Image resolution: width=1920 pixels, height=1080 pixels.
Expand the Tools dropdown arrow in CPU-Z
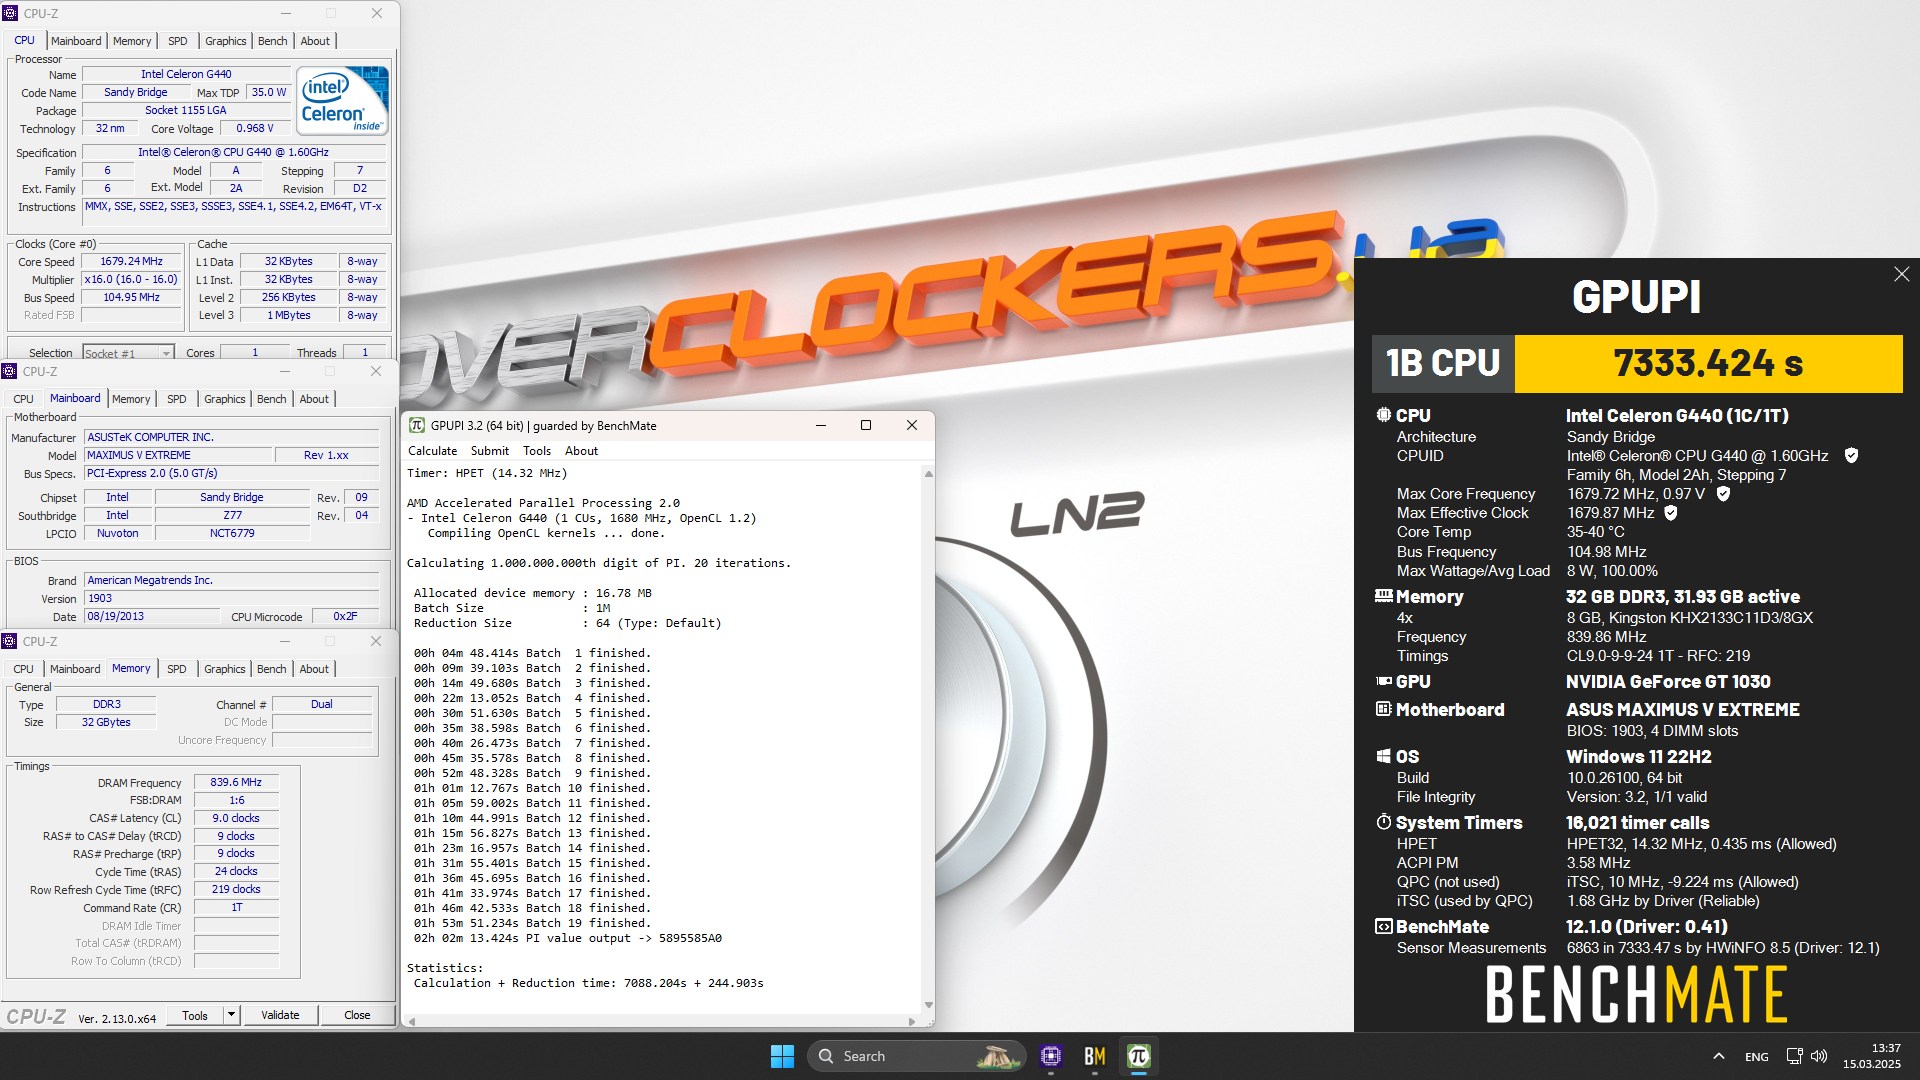tap(231, 1015)
